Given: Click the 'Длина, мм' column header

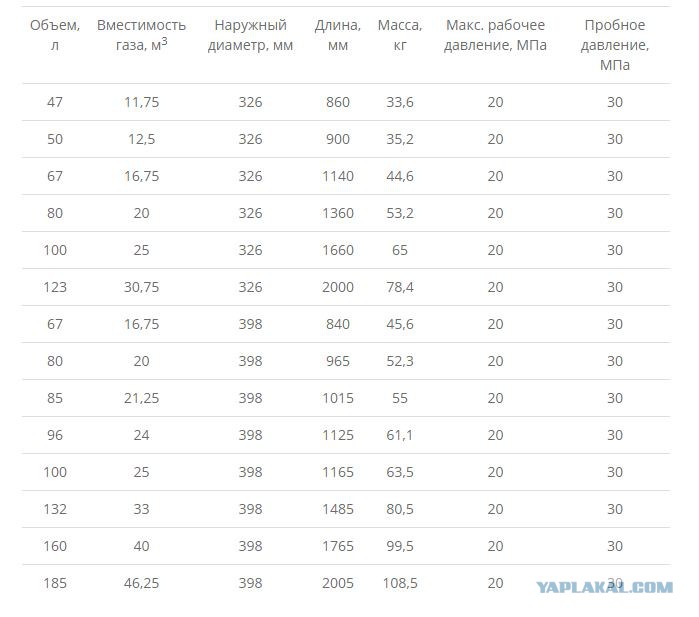Looking at the screenshot, I should (x=337, y=35).
